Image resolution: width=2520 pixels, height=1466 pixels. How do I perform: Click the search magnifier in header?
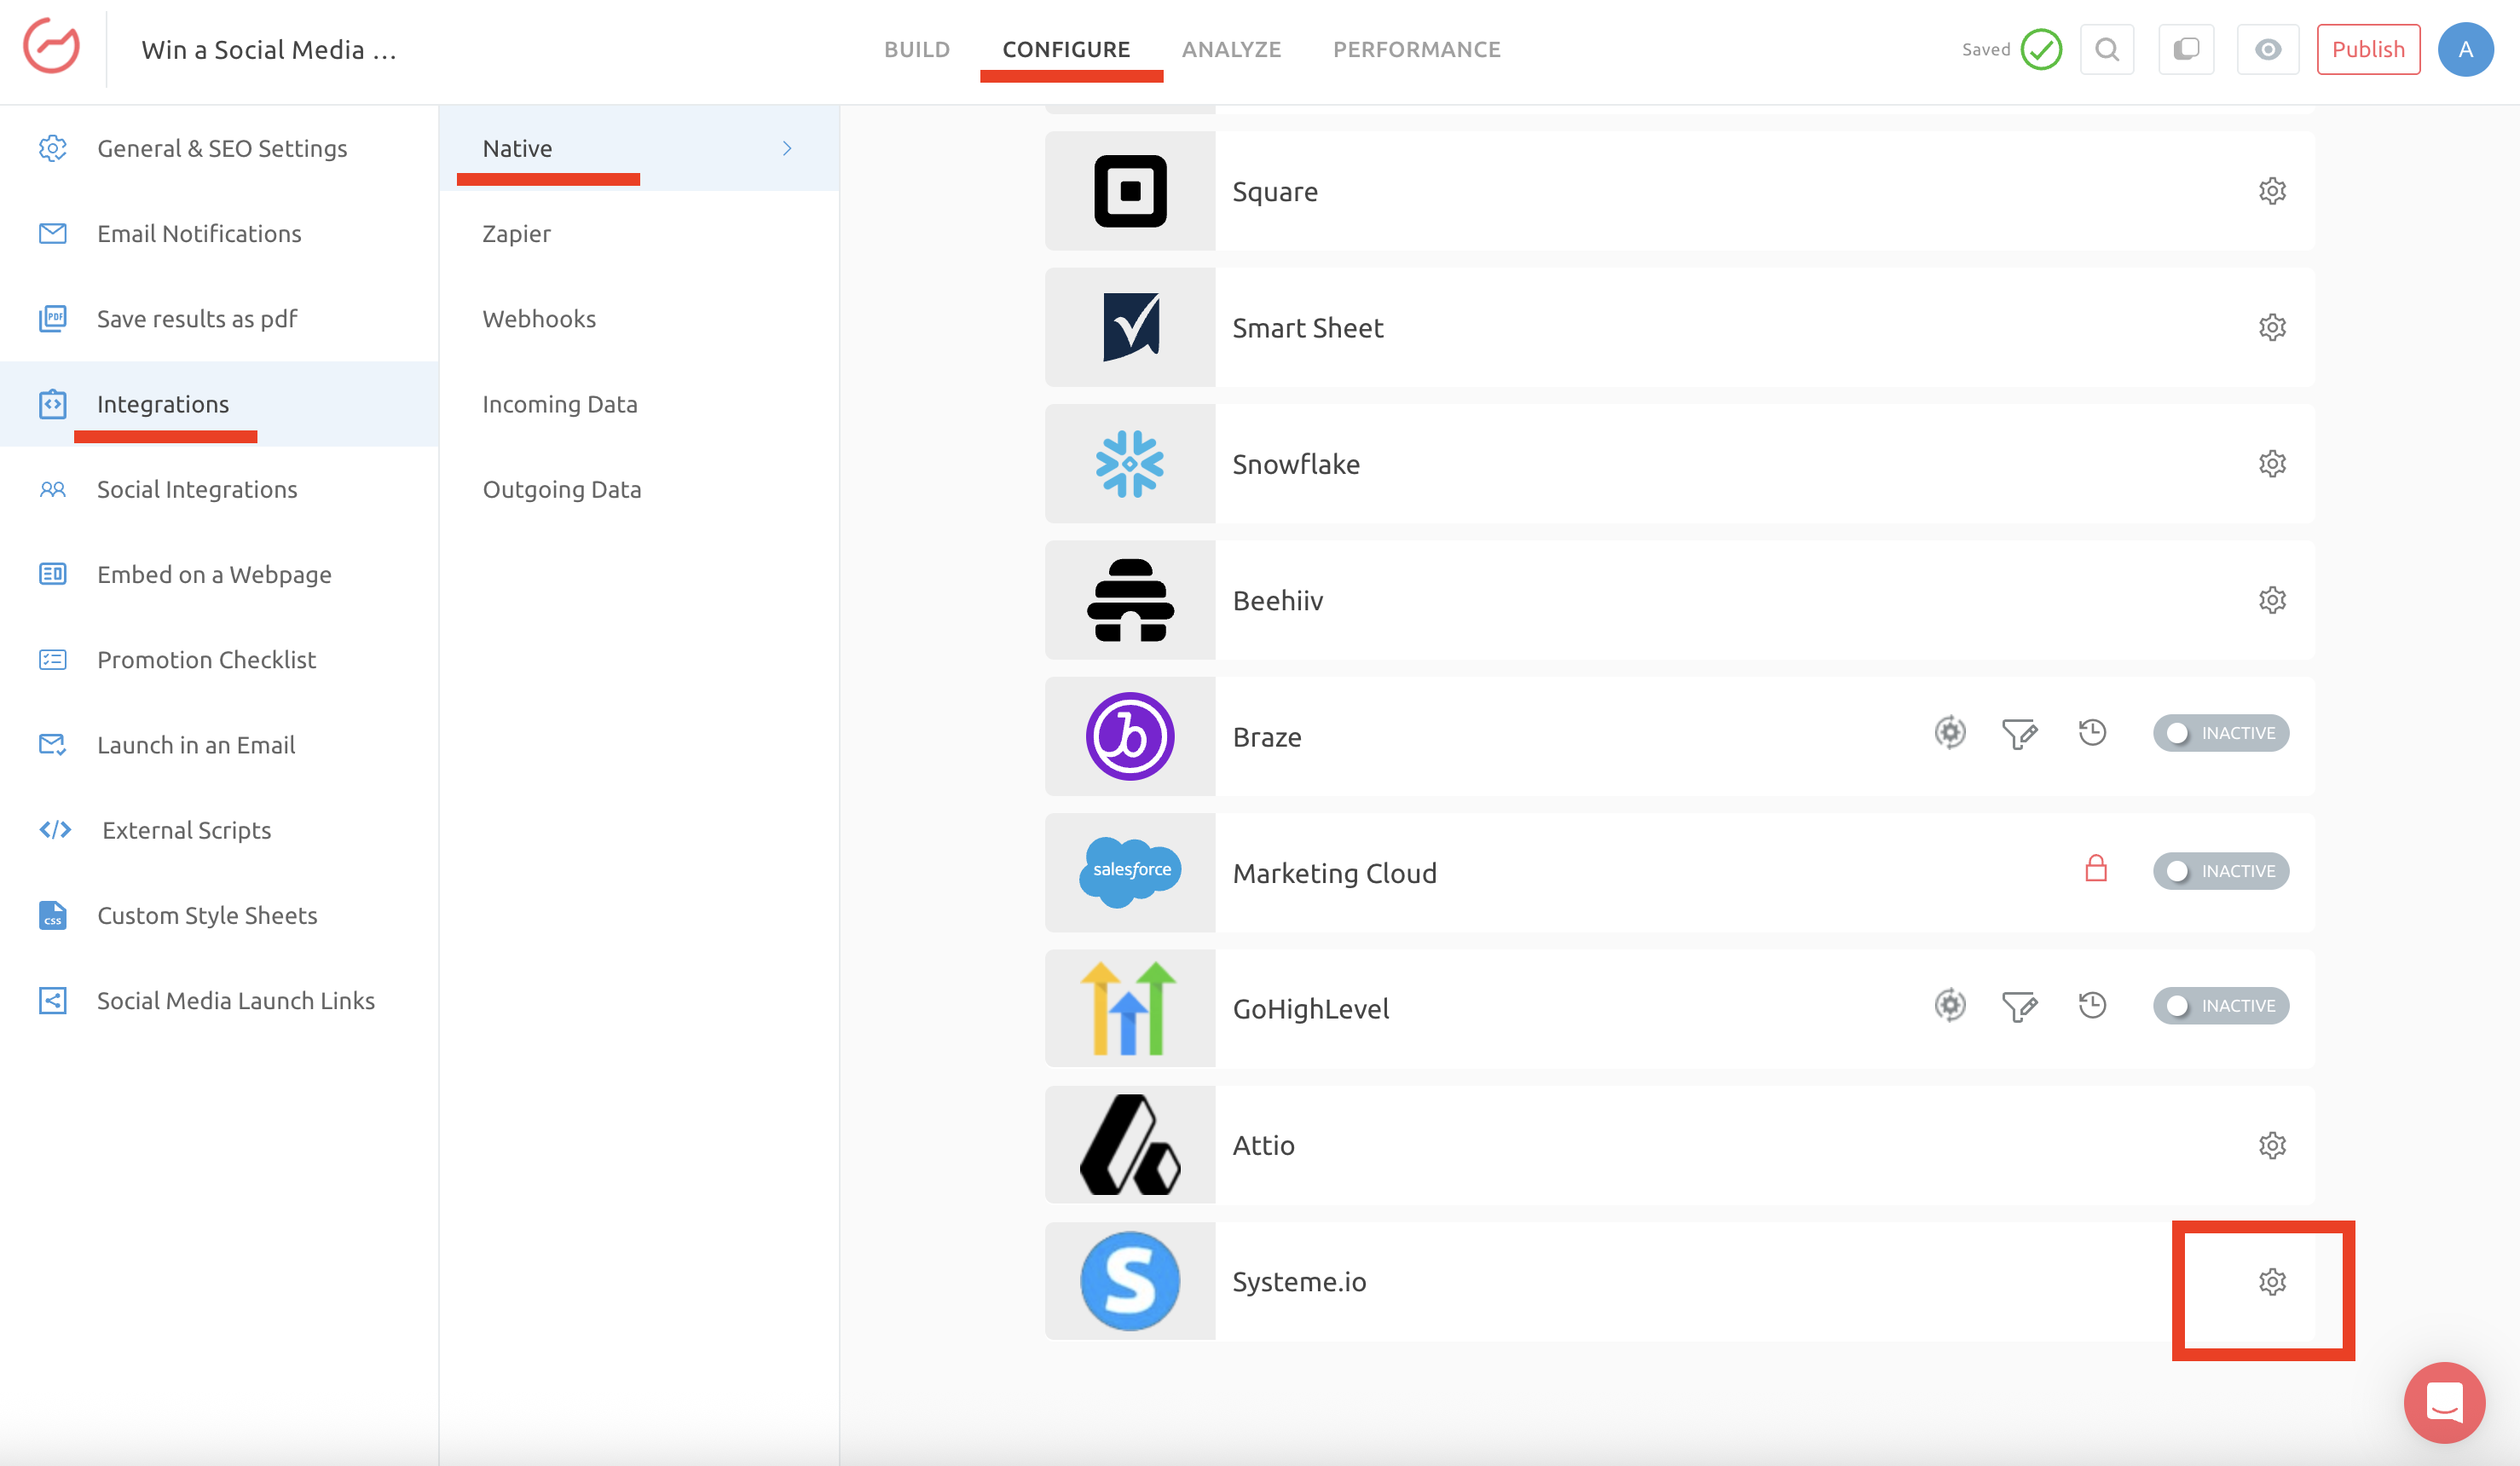click(x=2106, y=49)
